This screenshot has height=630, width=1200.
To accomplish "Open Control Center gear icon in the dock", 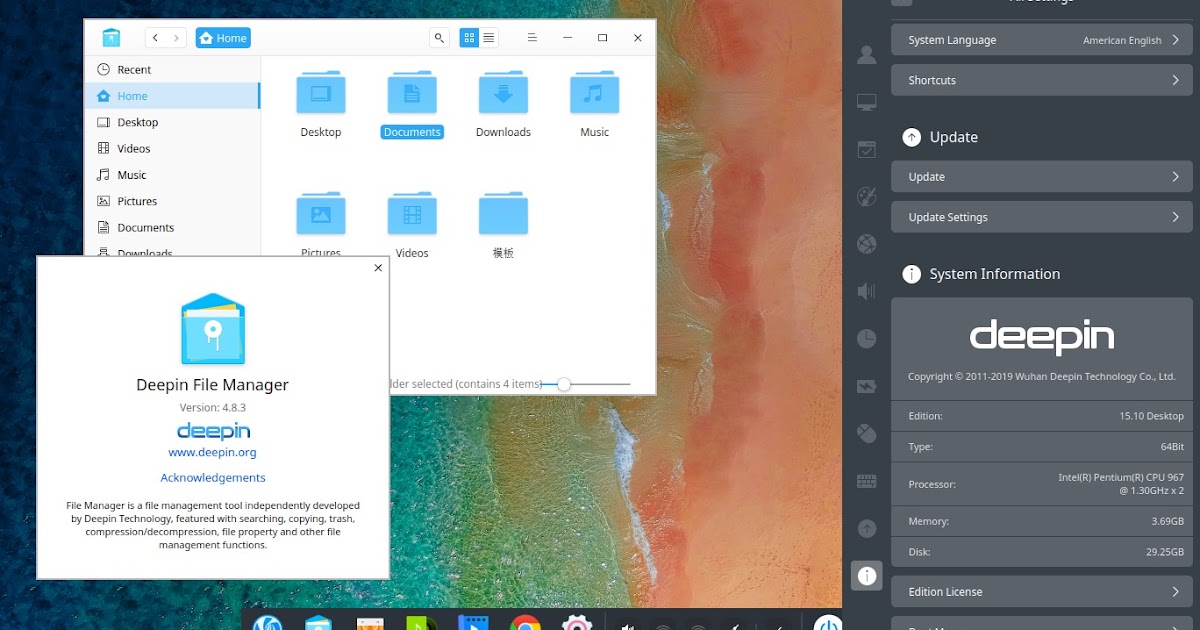I will point(577,622).
